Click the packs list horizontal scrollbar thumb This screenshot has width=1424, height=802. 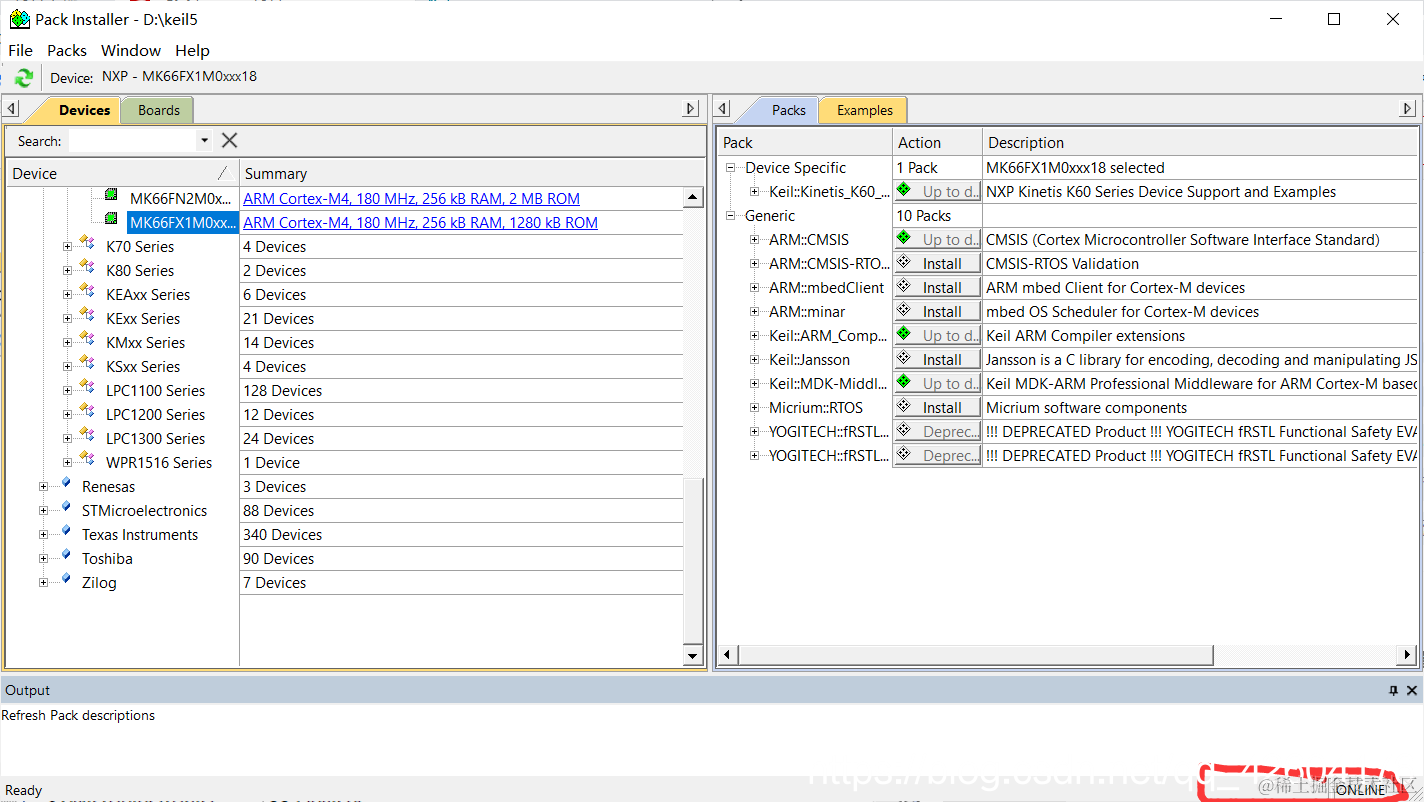[x=975, y=655]
